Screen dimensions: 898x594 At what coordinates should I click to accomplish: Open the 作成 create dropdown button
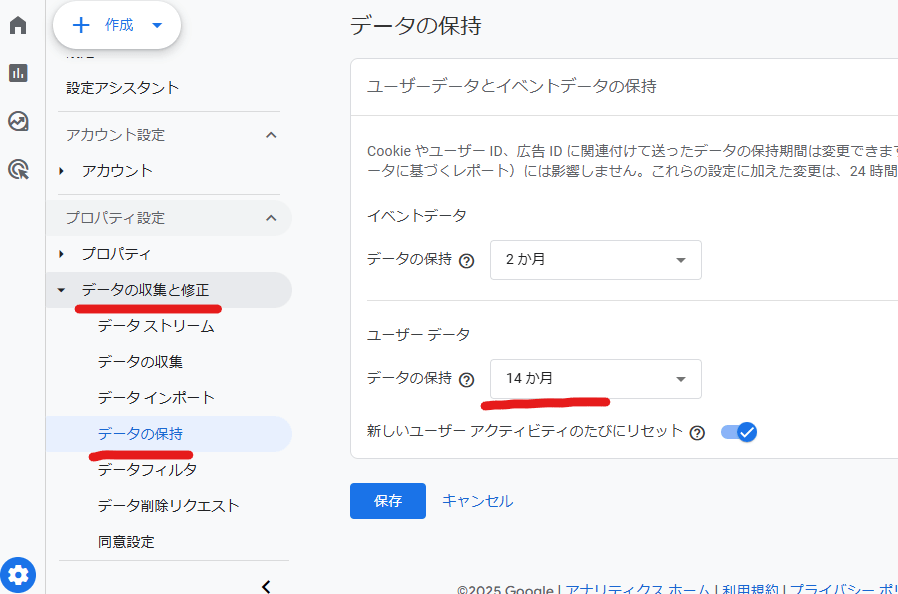117,26
